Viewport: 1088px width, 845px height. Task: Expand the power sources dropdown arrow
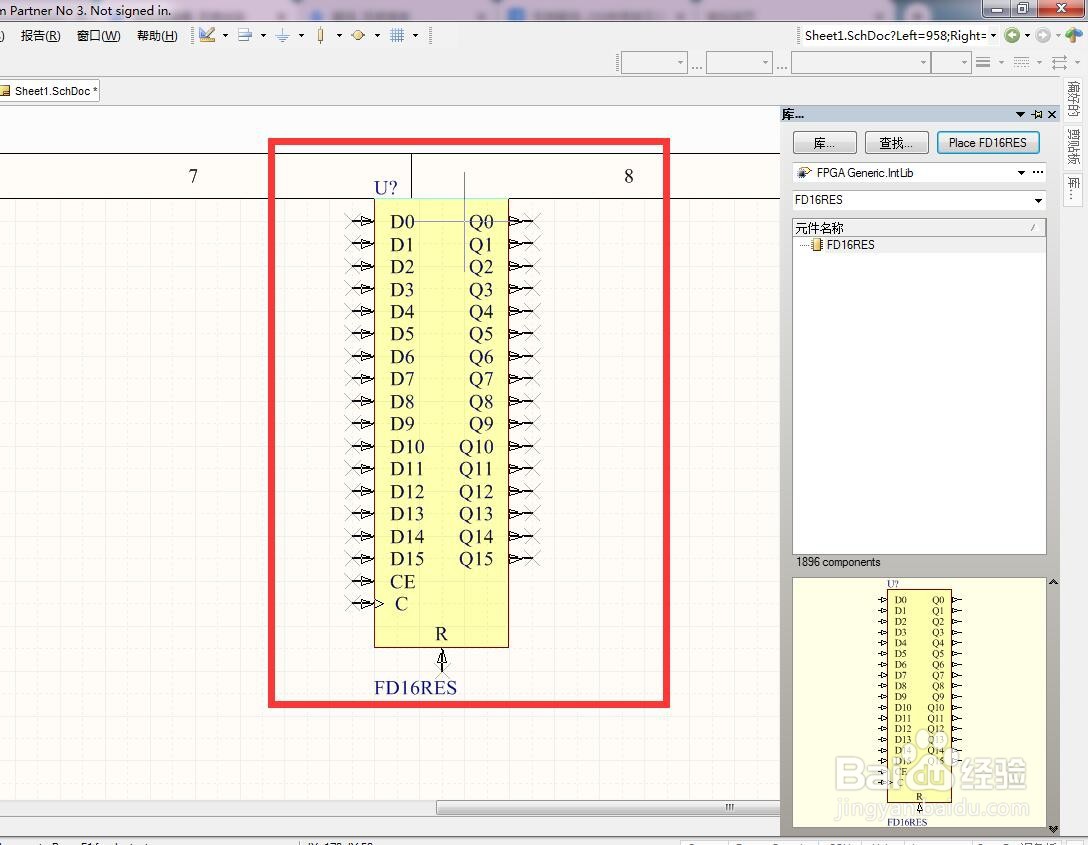pyautogui.click(x=301, y=35)
